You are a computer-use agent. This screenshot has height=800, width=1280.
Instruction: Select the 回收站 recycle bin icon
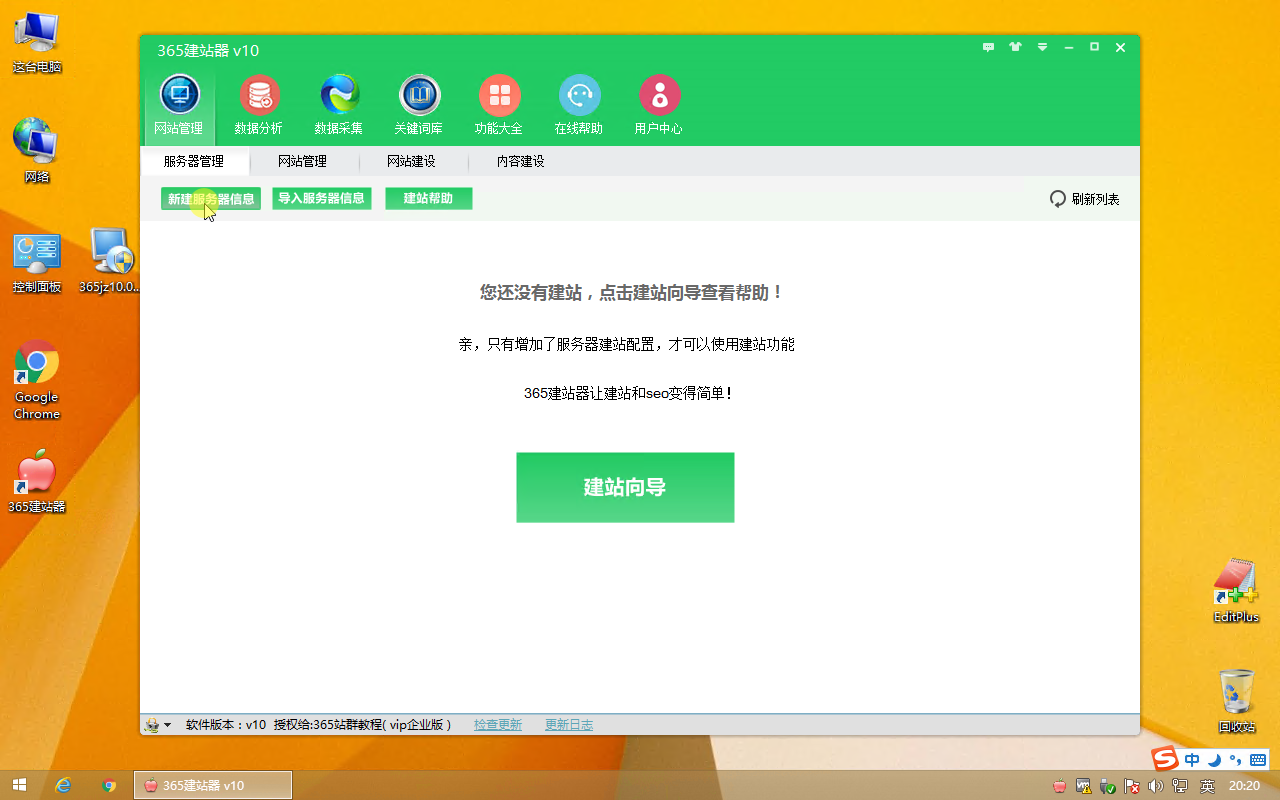tap(1236, 702)
